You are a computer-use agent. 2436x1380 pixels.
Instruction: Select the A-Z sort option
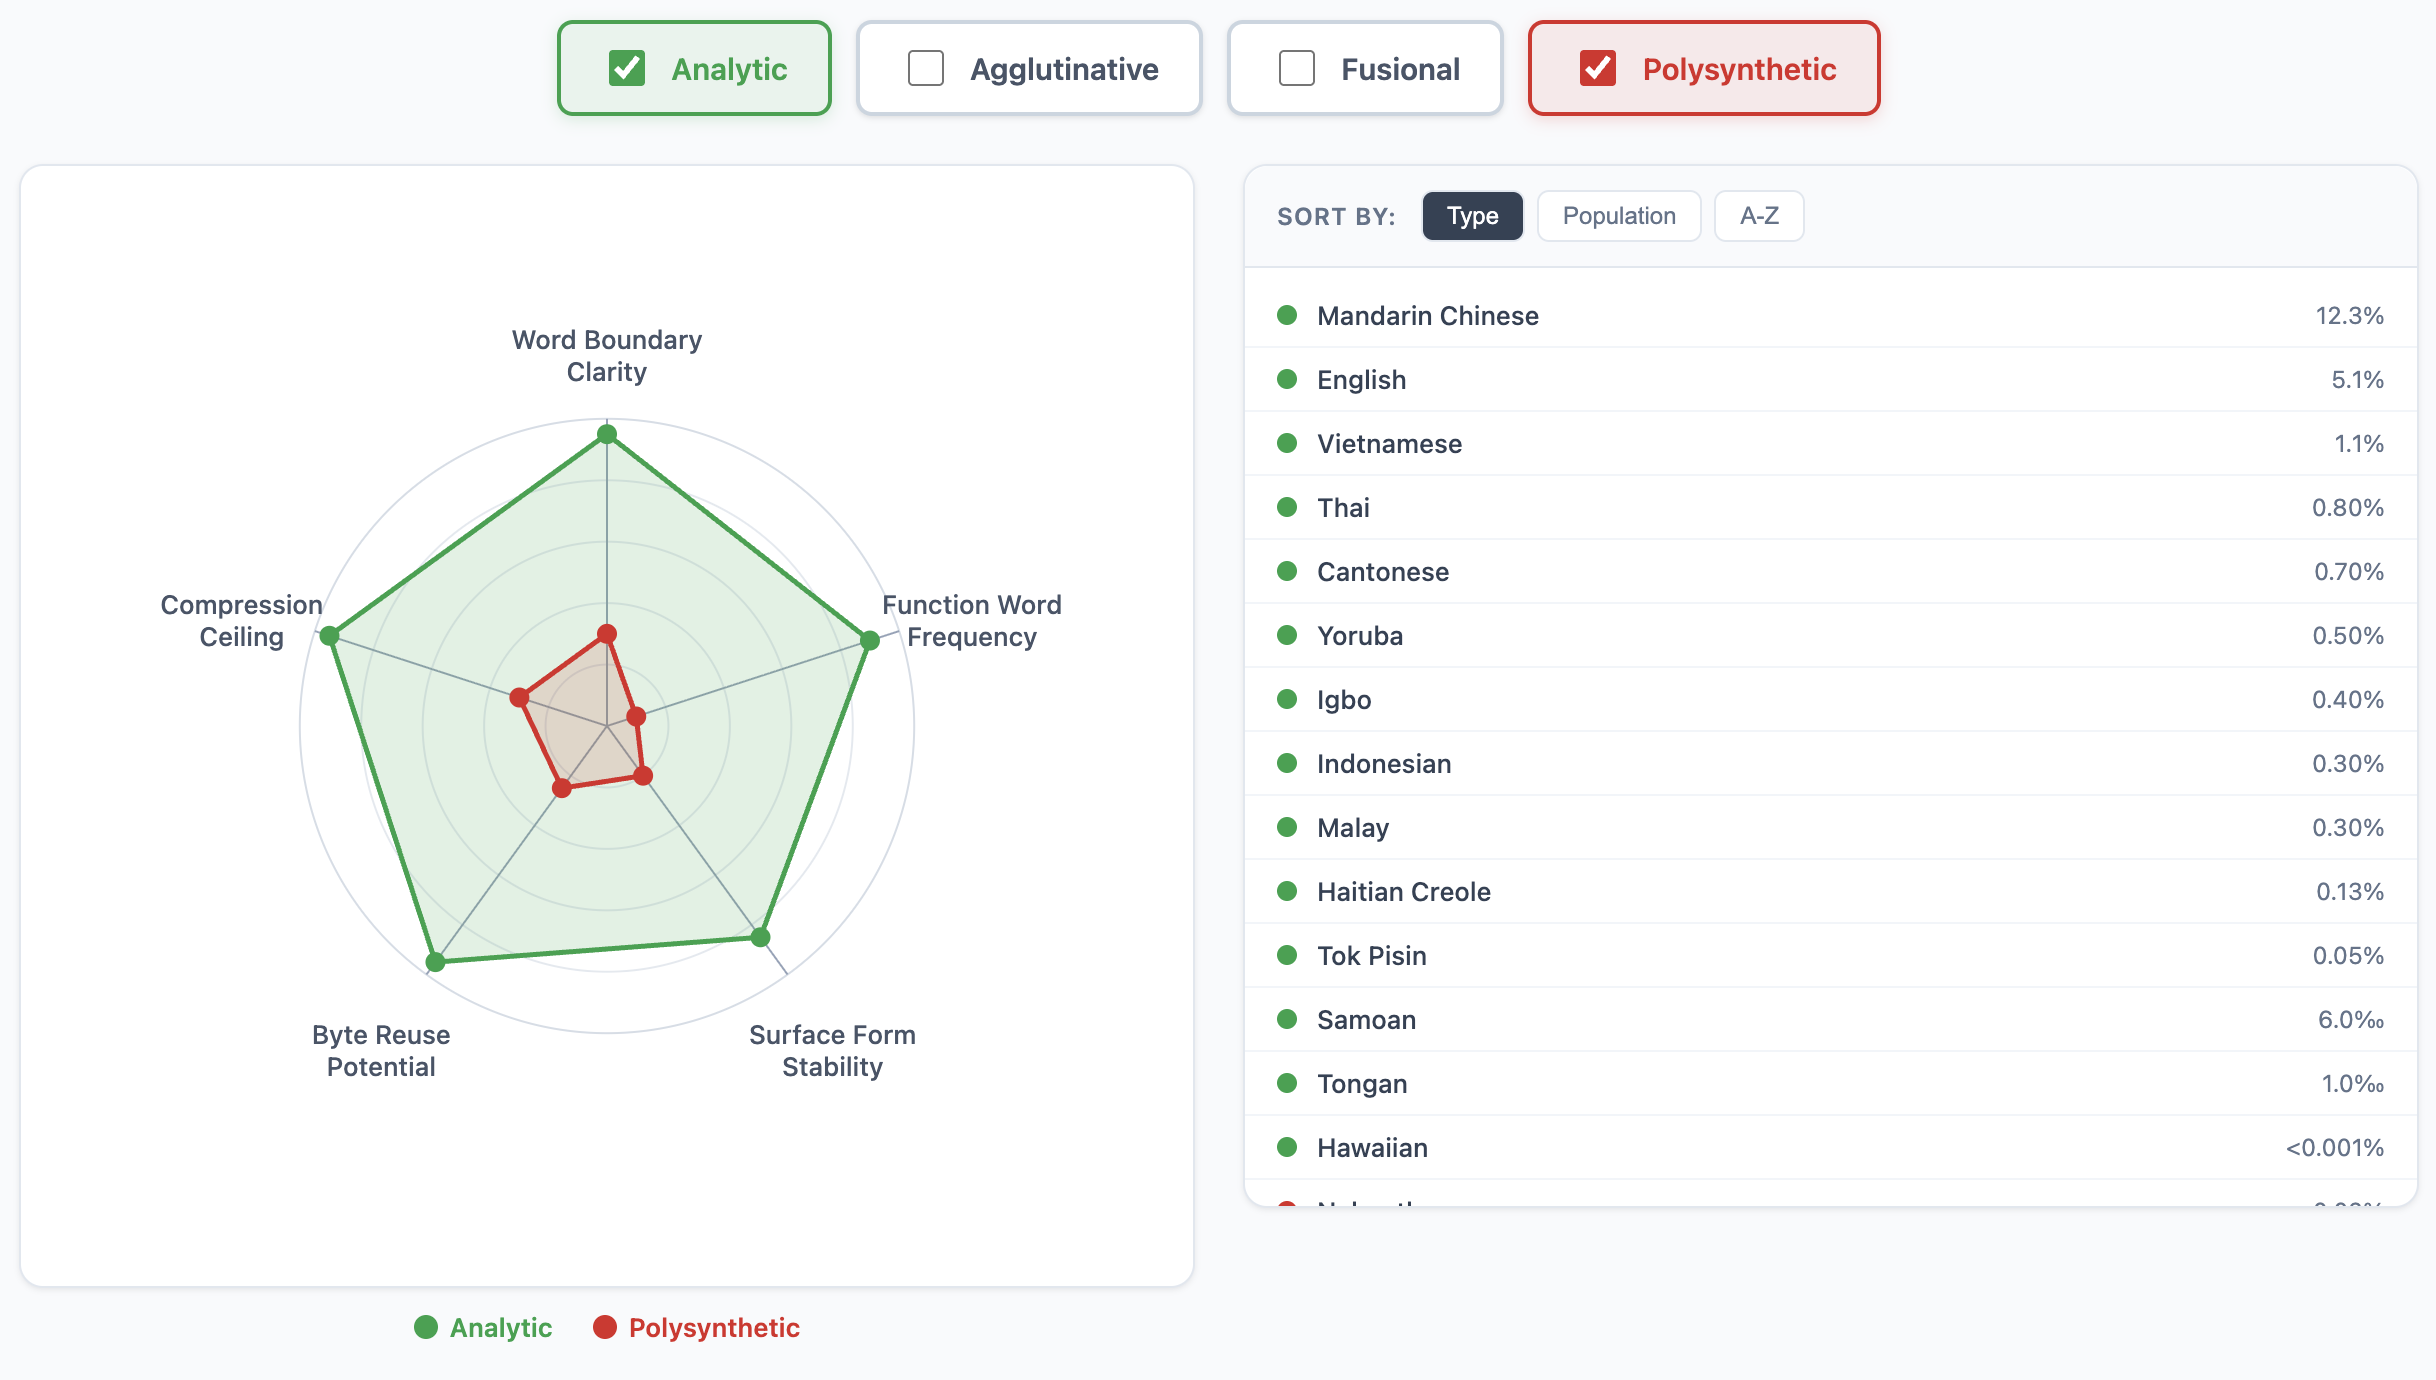click(x=1758, y=215)
